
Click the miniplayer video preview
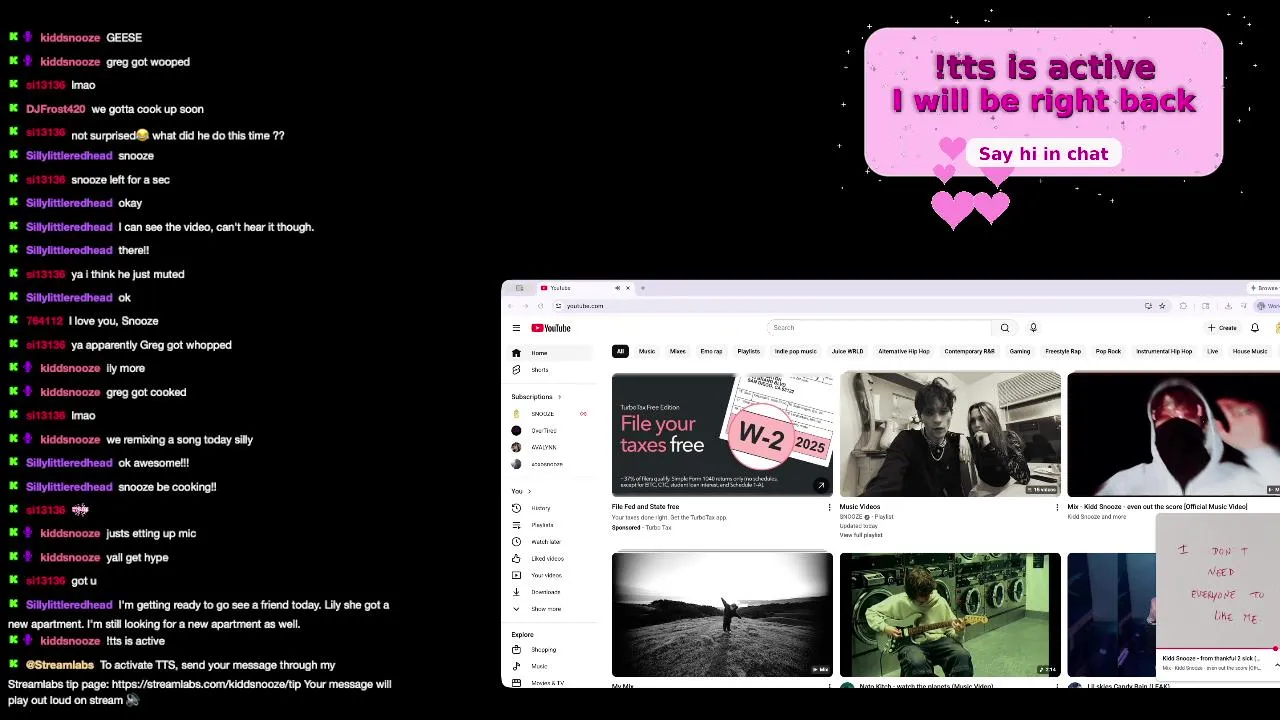pyautogui.click(x=1218, y=583)
